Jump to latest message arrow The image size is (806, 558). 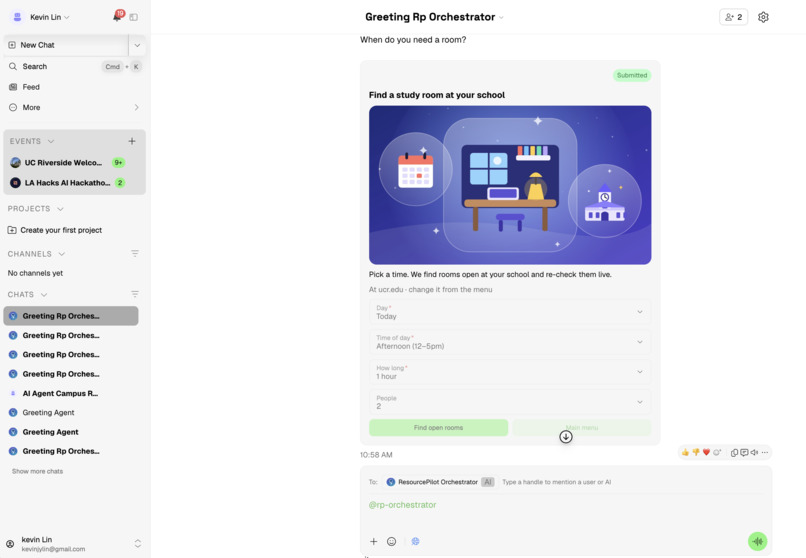[x=566, y=437]
